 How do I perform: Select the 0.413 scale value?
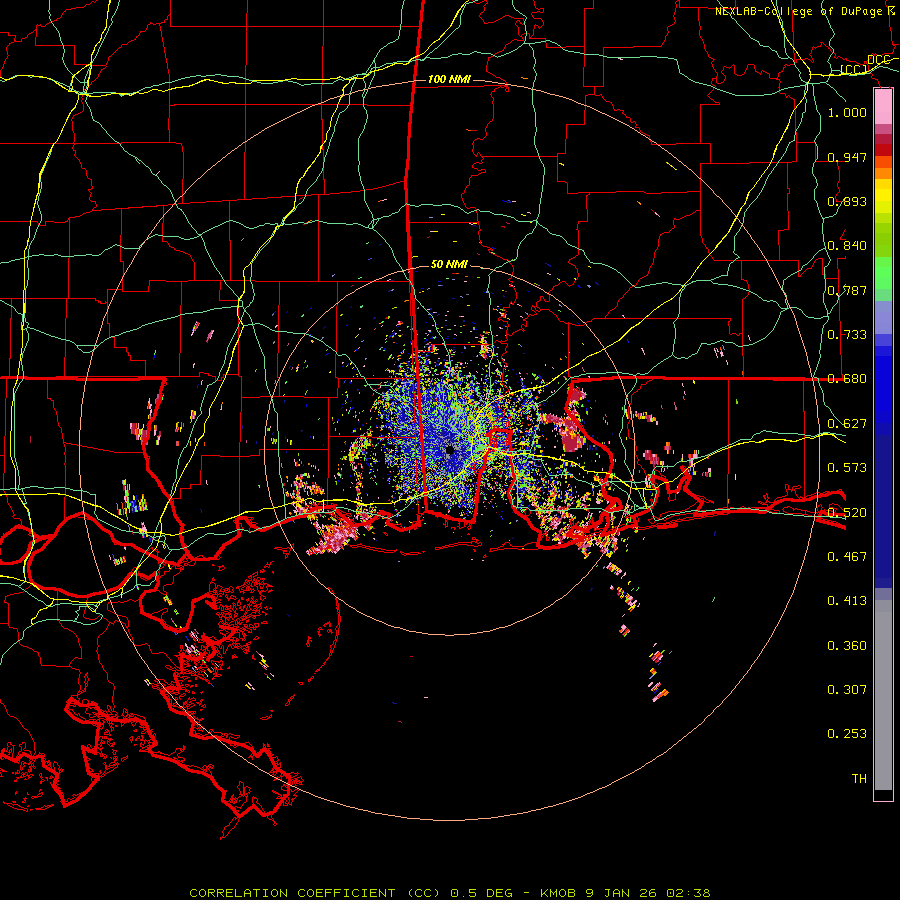847,601
